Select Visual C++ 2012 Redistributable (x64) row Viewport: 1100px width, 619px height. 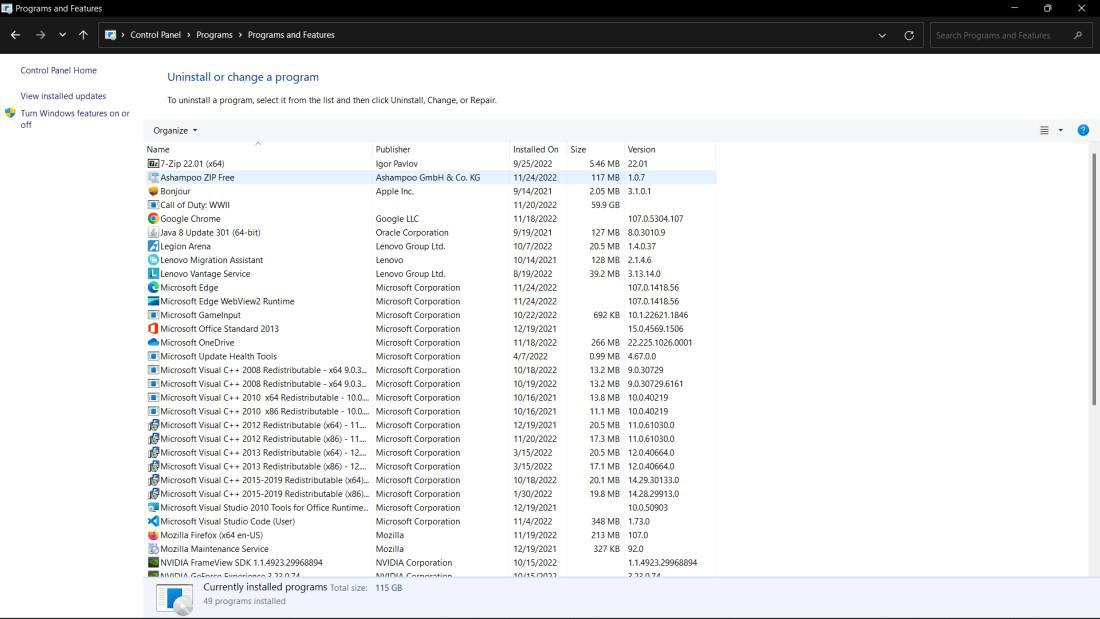(x=430, y=425)
